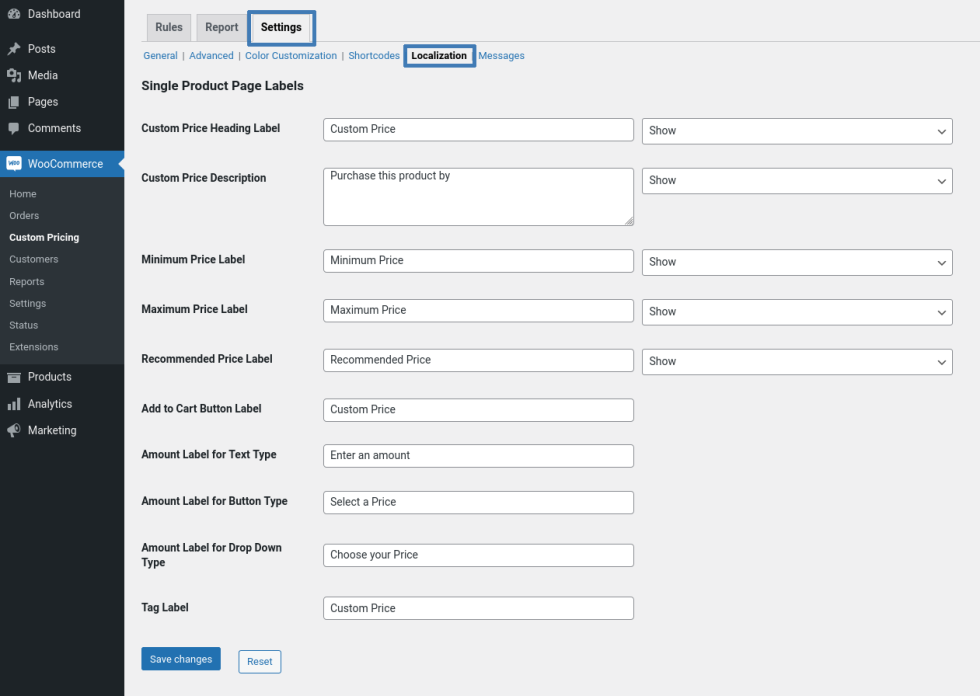The height and width of the screenshot is (696, 980).
Task: Switch to the Rules tab
Action: (x=168, y=28)
